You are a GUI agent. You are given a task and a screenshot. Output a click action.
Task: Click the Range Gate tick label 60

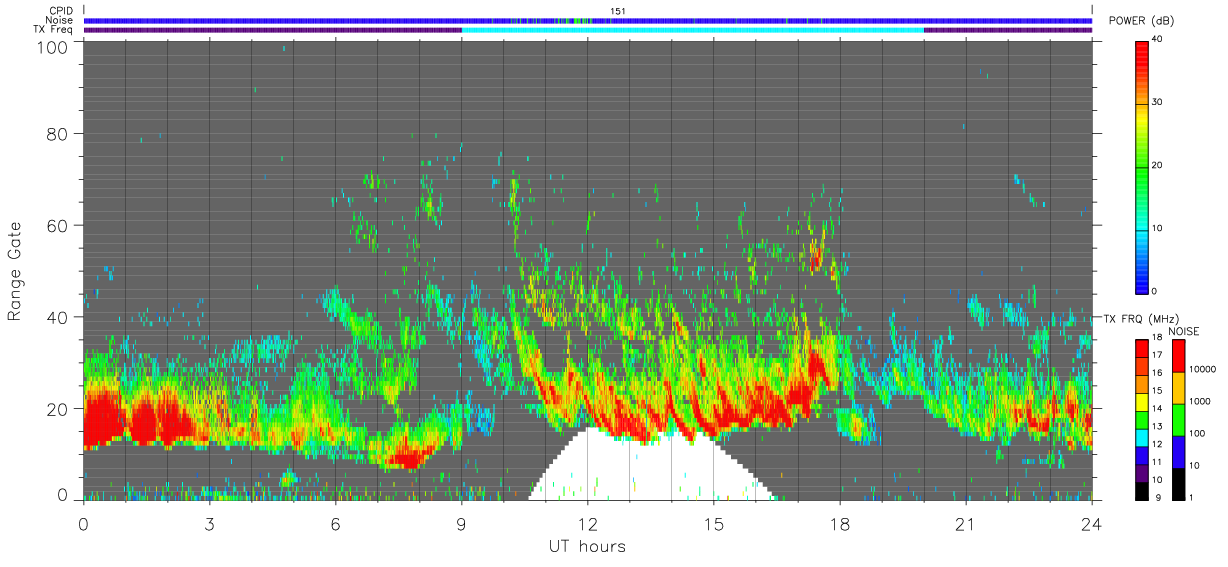pos(57,225)
